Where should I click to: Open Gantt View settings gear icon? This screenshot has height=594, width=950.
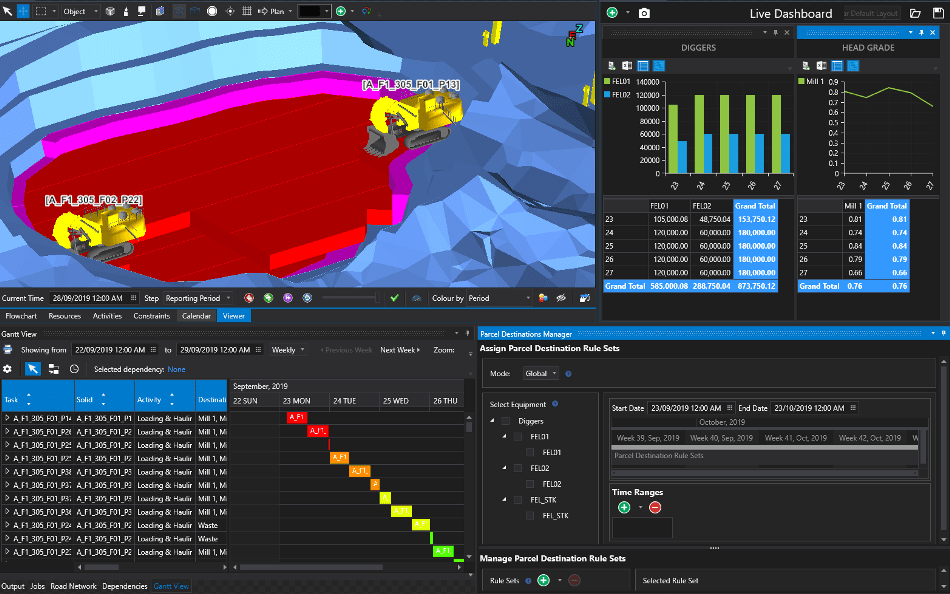[x=7, y=369]
